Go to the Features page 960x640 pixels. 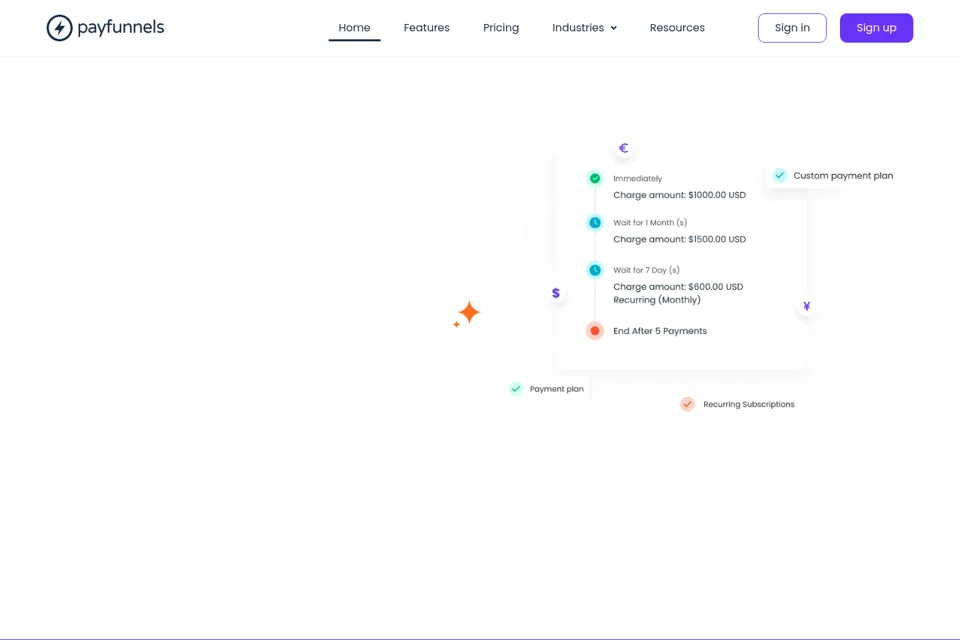point(427,28)
